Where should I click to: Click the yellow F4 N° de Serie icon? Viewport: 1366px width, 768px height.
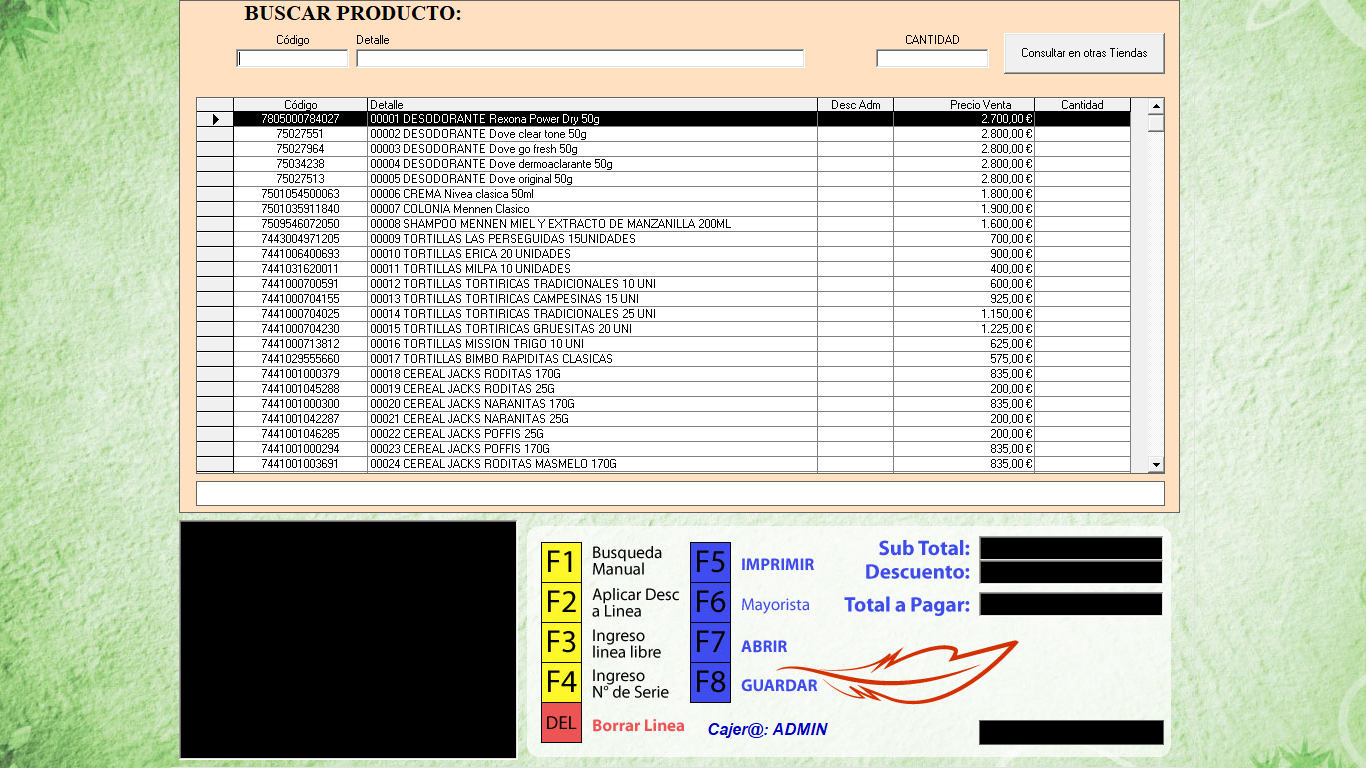[x=561, y=682]
